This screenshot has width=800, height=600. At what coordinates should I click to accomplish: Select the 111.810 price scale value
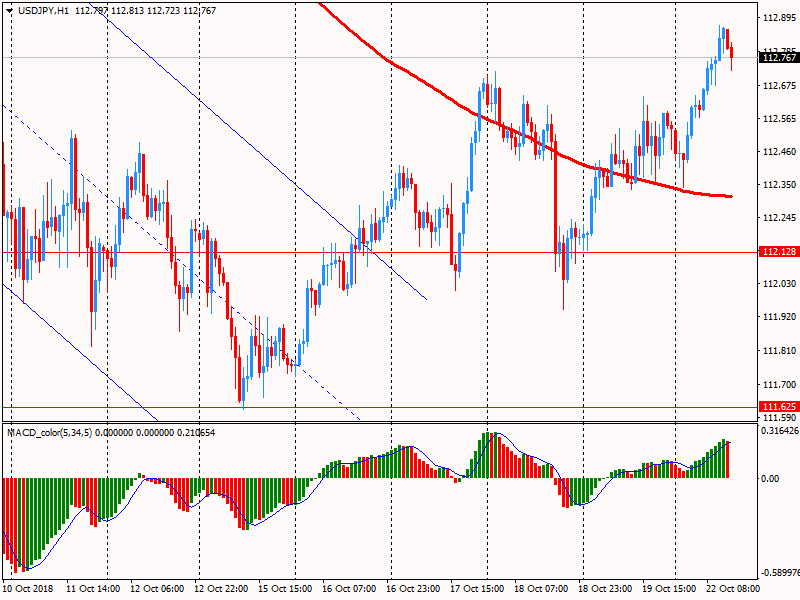779,351
